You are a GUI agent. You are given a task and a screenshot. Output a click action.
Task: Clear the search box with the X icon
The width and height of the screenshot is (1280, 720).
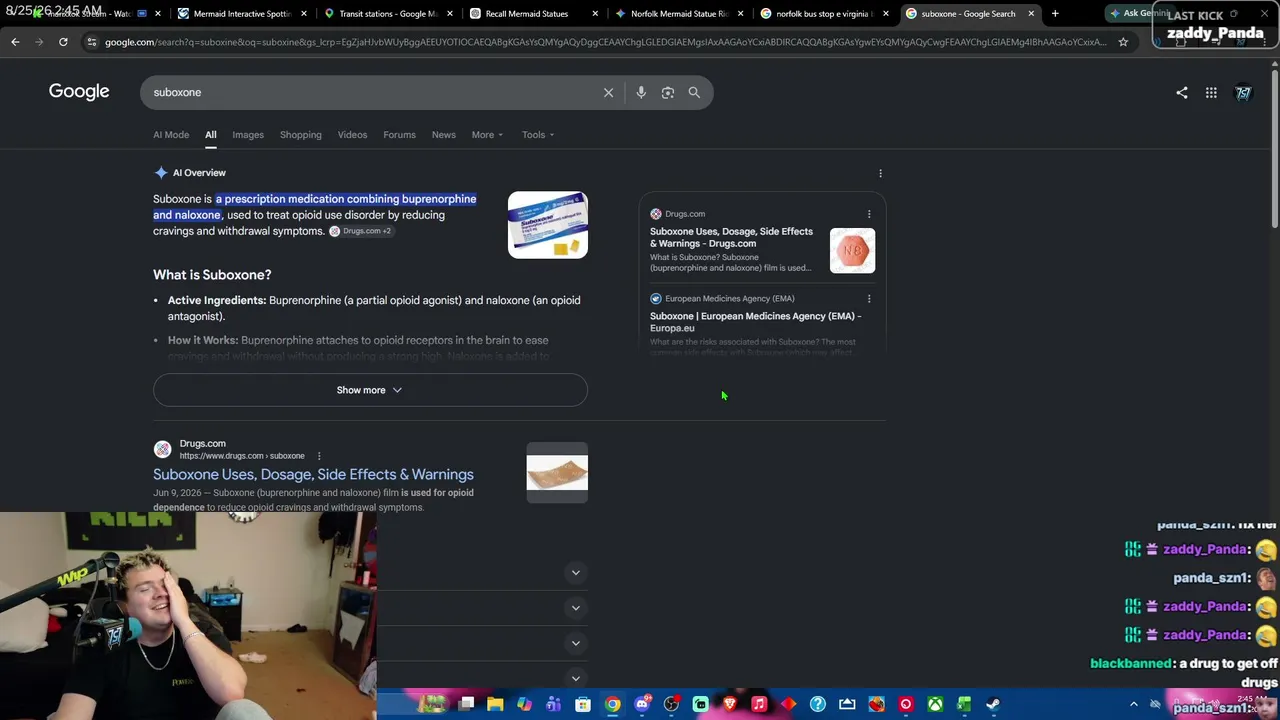tap(608, 92)
